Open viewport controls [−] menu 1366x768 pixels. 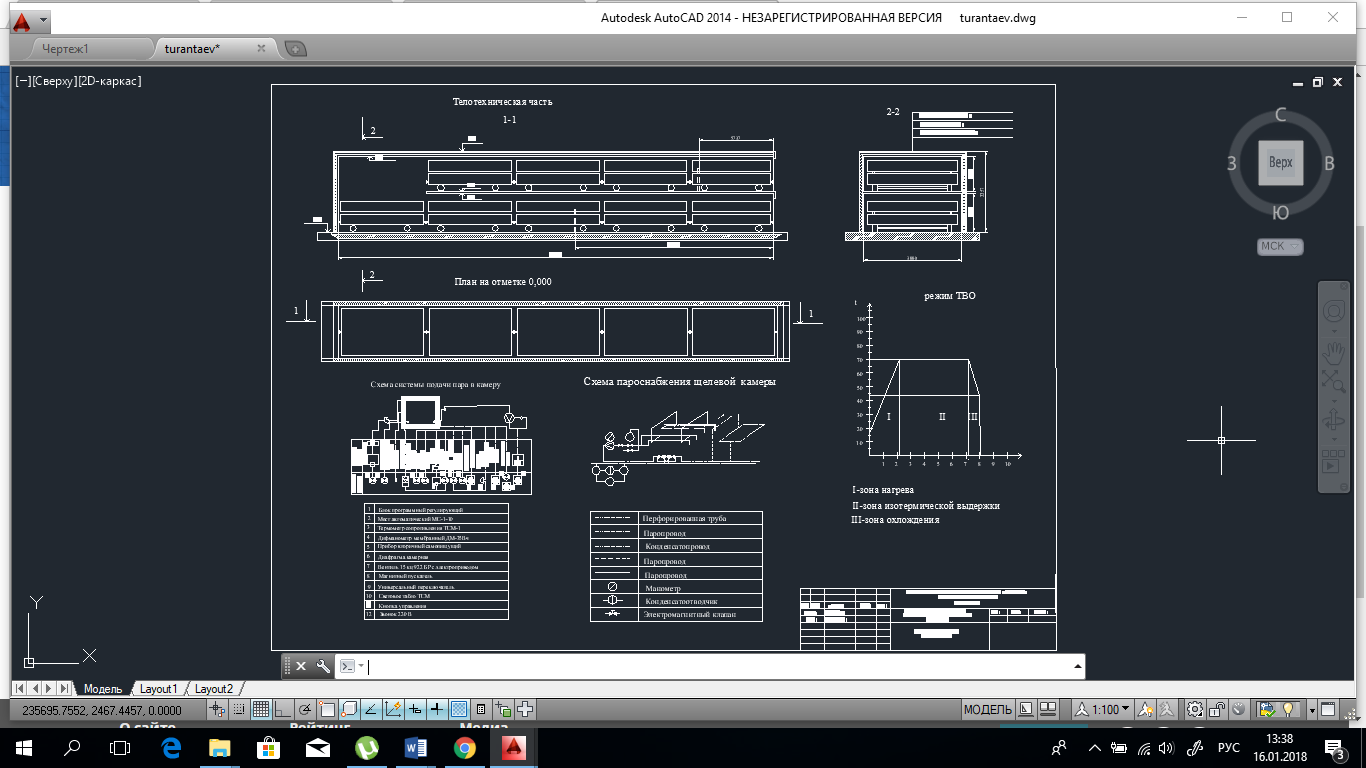point(22,81)
